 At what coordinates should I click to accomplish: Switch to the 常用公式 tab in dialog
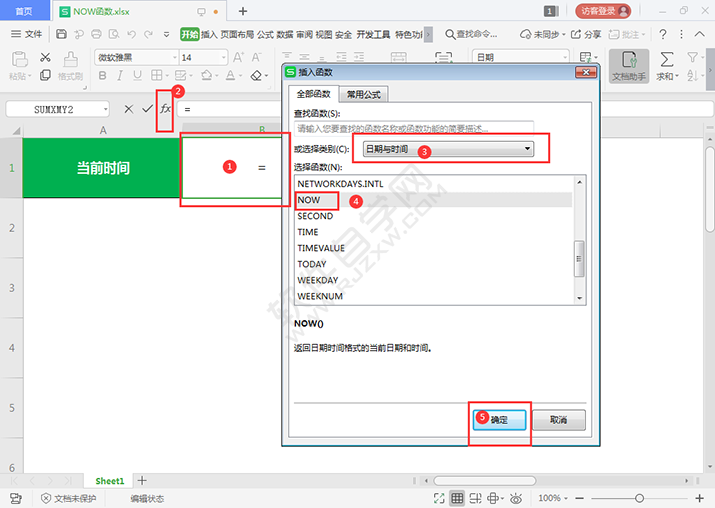[x=363, y=94]
